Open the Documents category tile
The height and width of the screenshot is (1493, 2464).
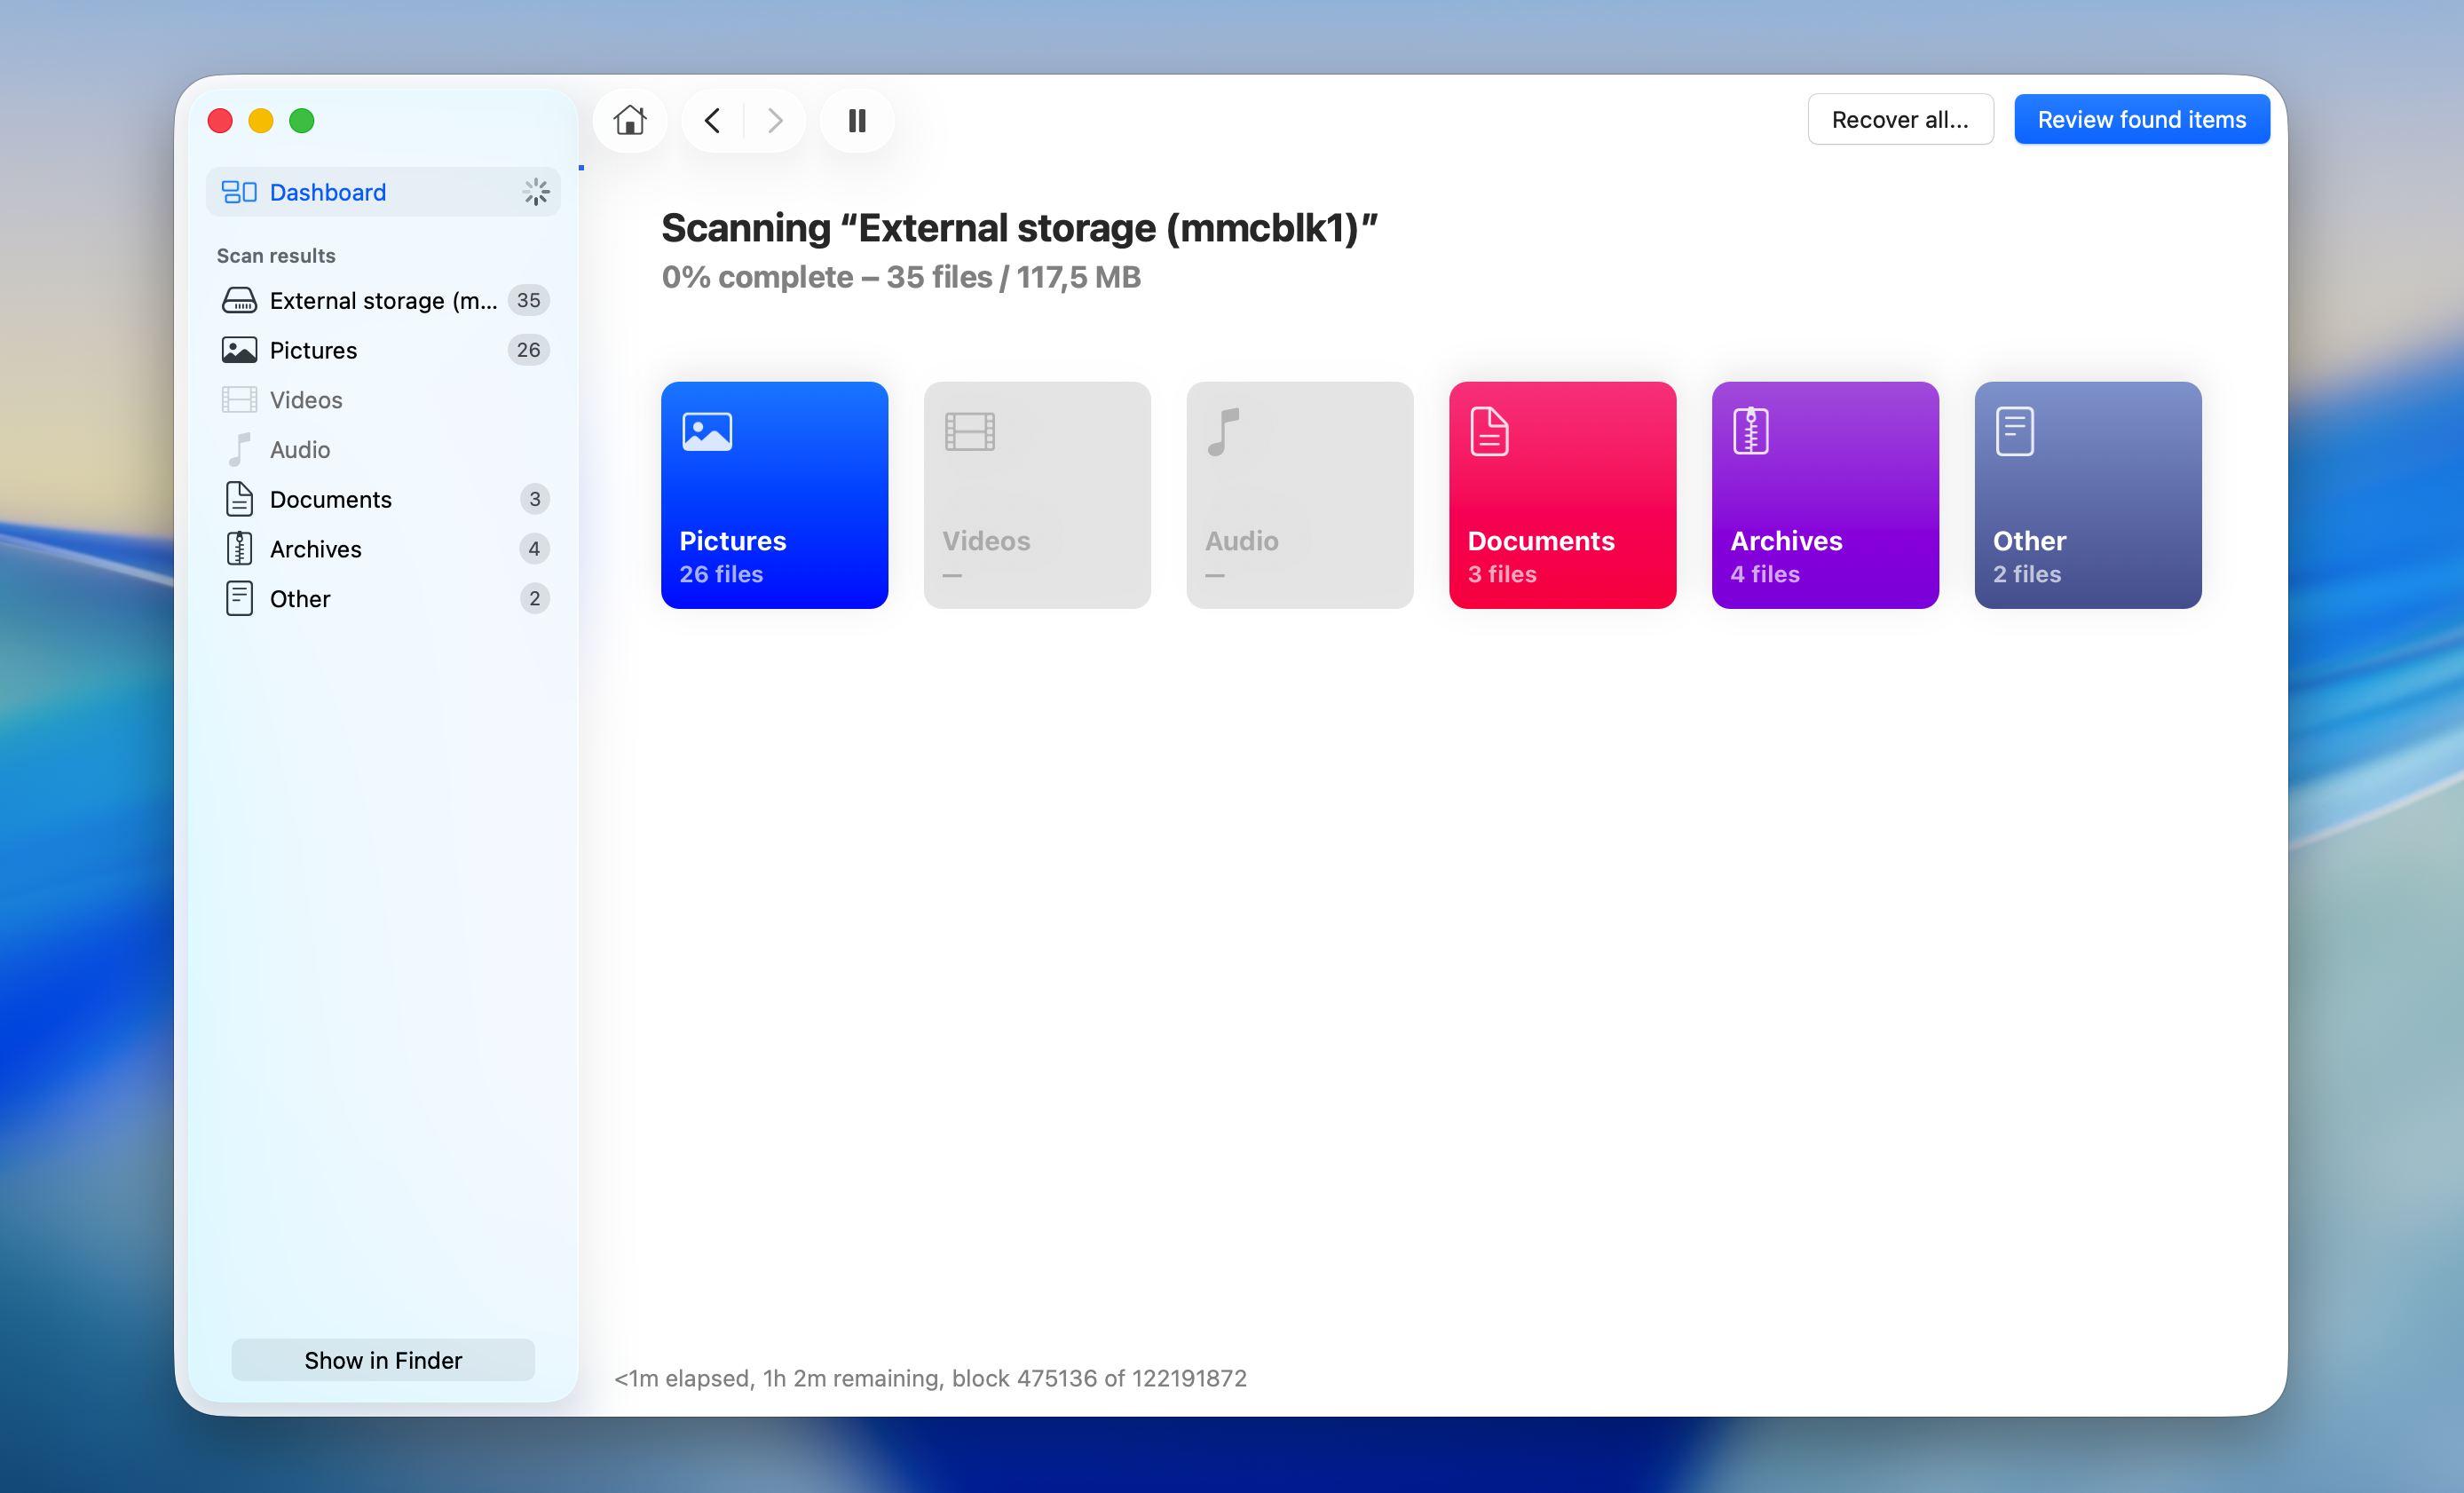click(x=1562, y=494)
